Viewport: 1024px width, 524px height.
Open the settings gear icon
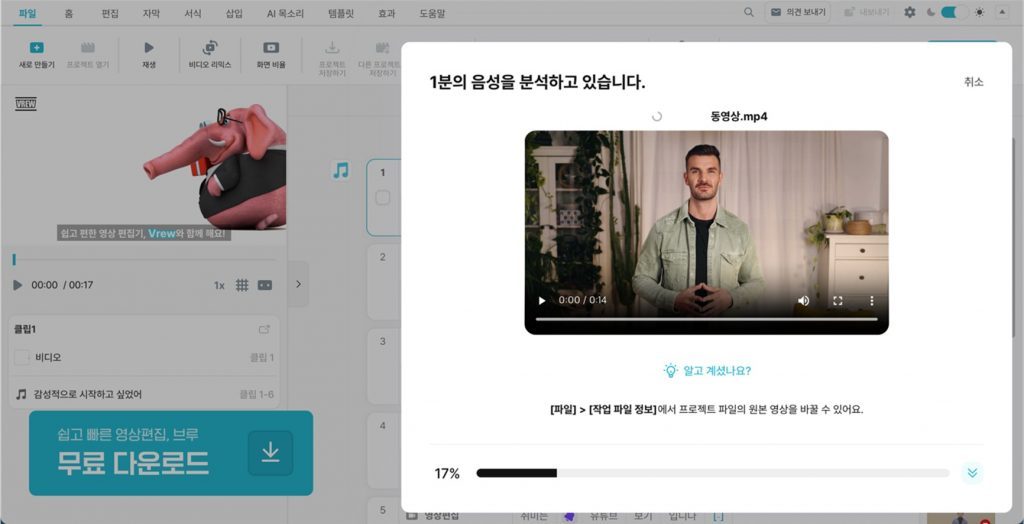(910, 12)
